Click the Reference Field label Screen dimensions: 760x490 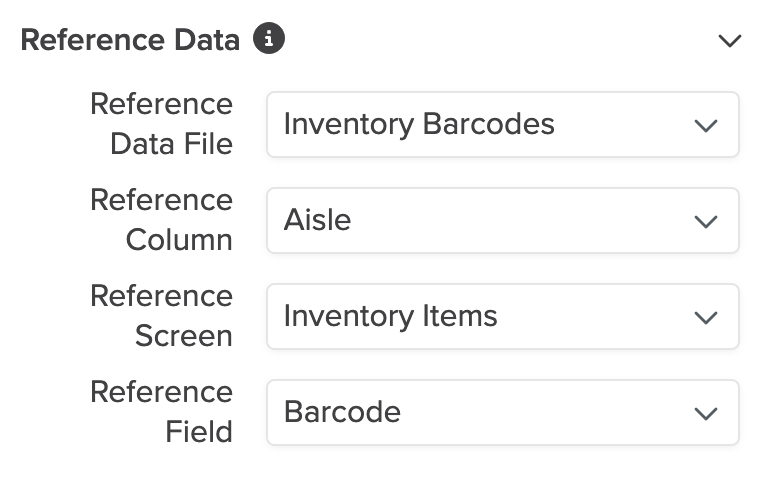pos(162,412)
